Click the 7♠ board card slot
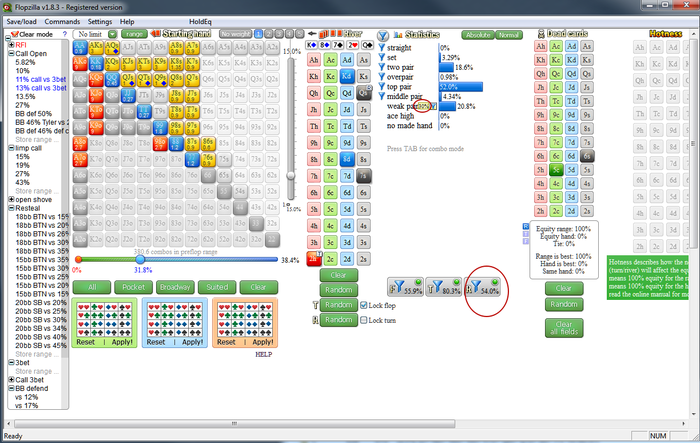Viewport: 700px width, 443px height. click(338, 45)
